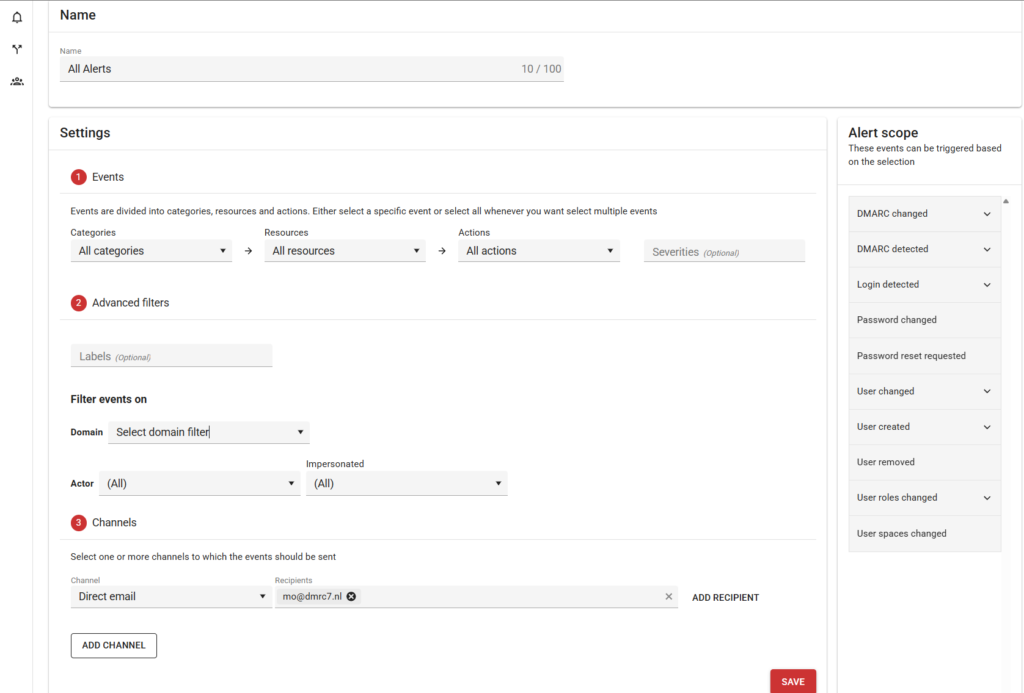Open the Channel Direct email dropdown
Image resolution: width=1024 pixels, height=693 pixels.
coord(170,597)
